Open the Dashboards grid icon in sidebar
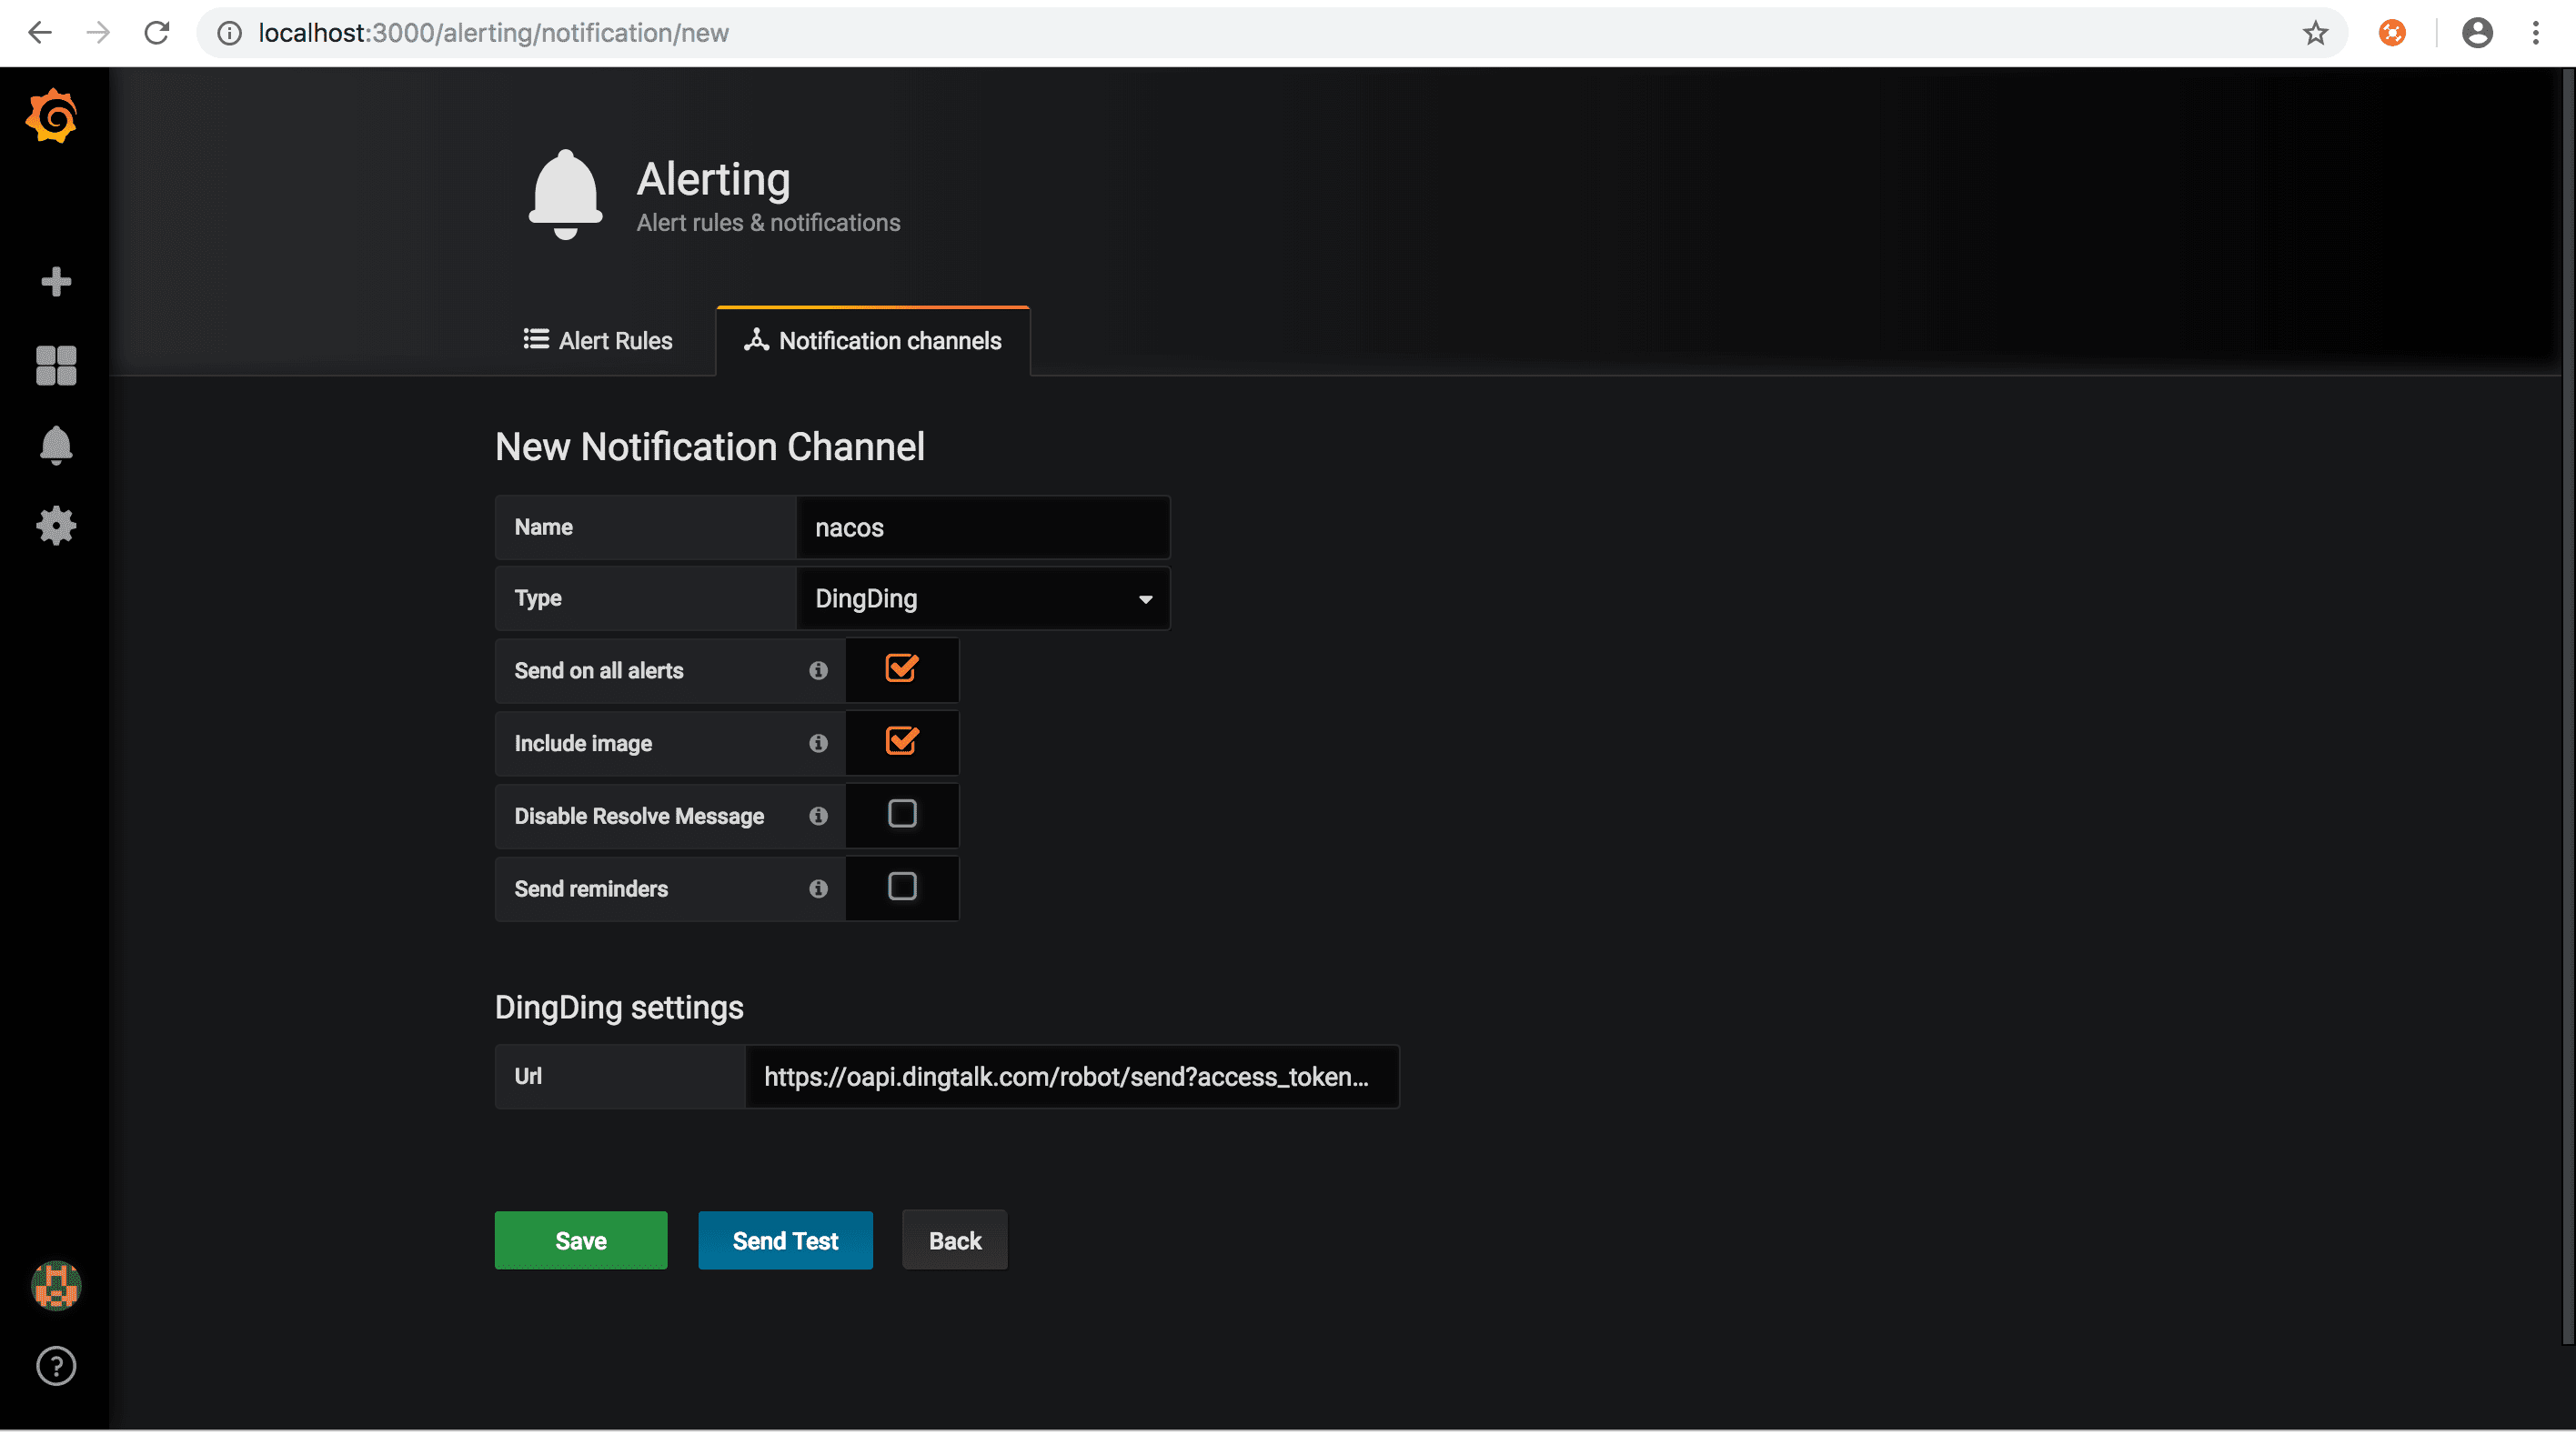 click(56, 366)
